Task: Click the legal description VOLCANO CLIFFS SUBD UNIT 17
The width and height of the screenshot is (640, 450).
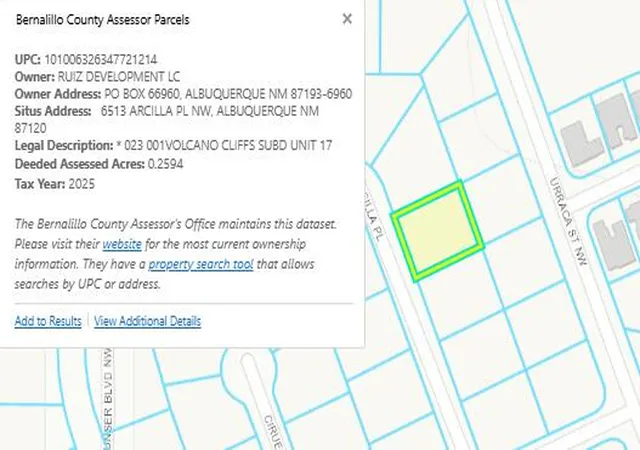Action: tap(249, 145)
